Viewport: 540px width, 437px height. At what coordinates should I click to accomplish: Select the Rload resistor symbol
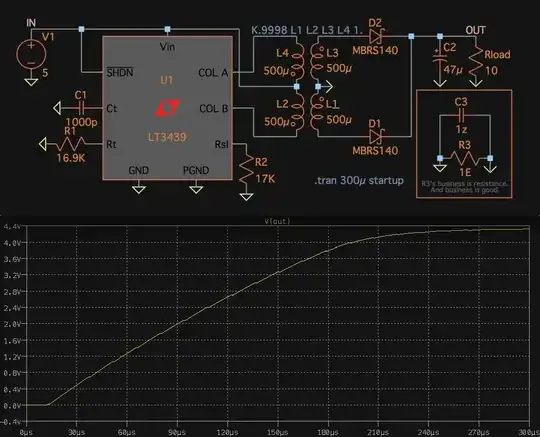point(476,61)
